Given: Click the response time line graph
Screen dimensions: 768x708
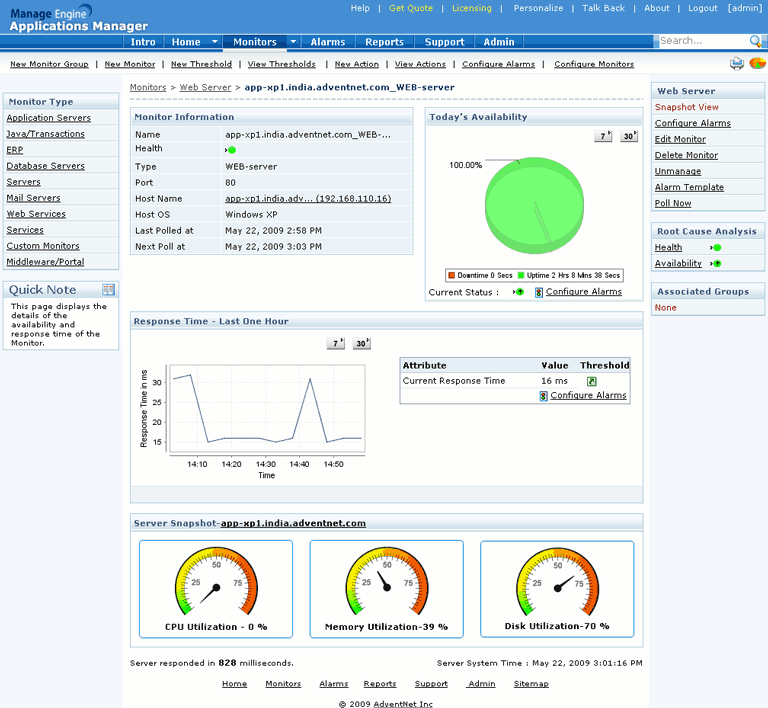Looking at the screenshot, I should (267, 410).
